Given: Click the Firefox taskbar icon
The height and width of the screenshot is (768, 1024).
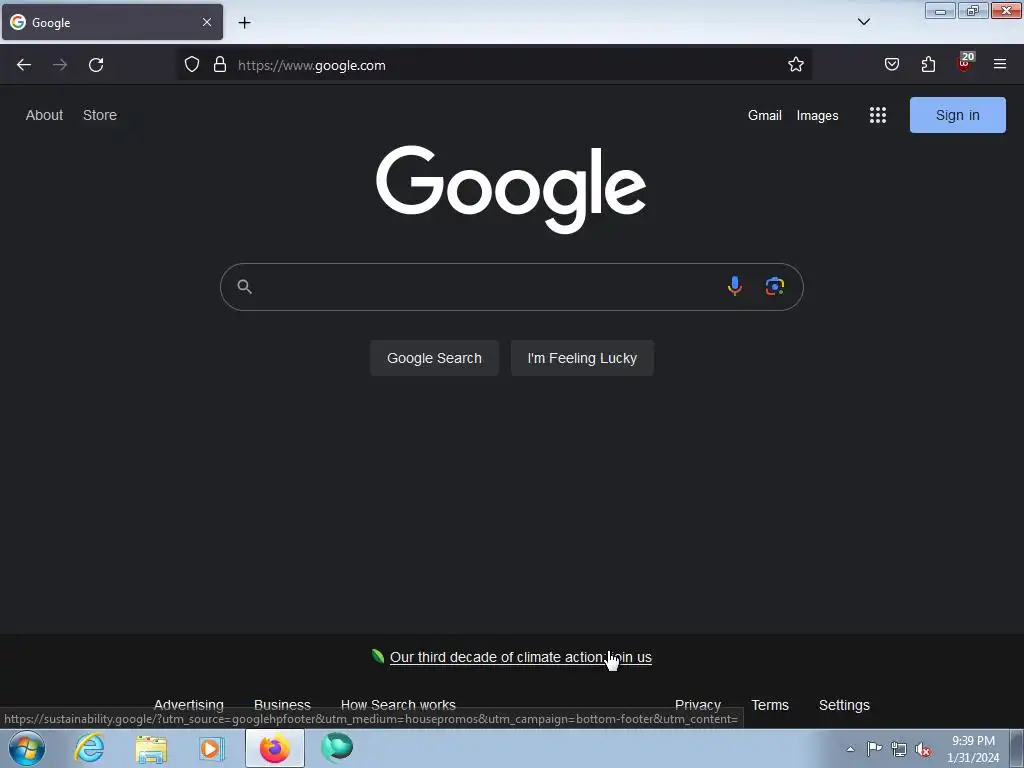Looking at the screenshot, I should pyautogui.click(x=275, y=748).
